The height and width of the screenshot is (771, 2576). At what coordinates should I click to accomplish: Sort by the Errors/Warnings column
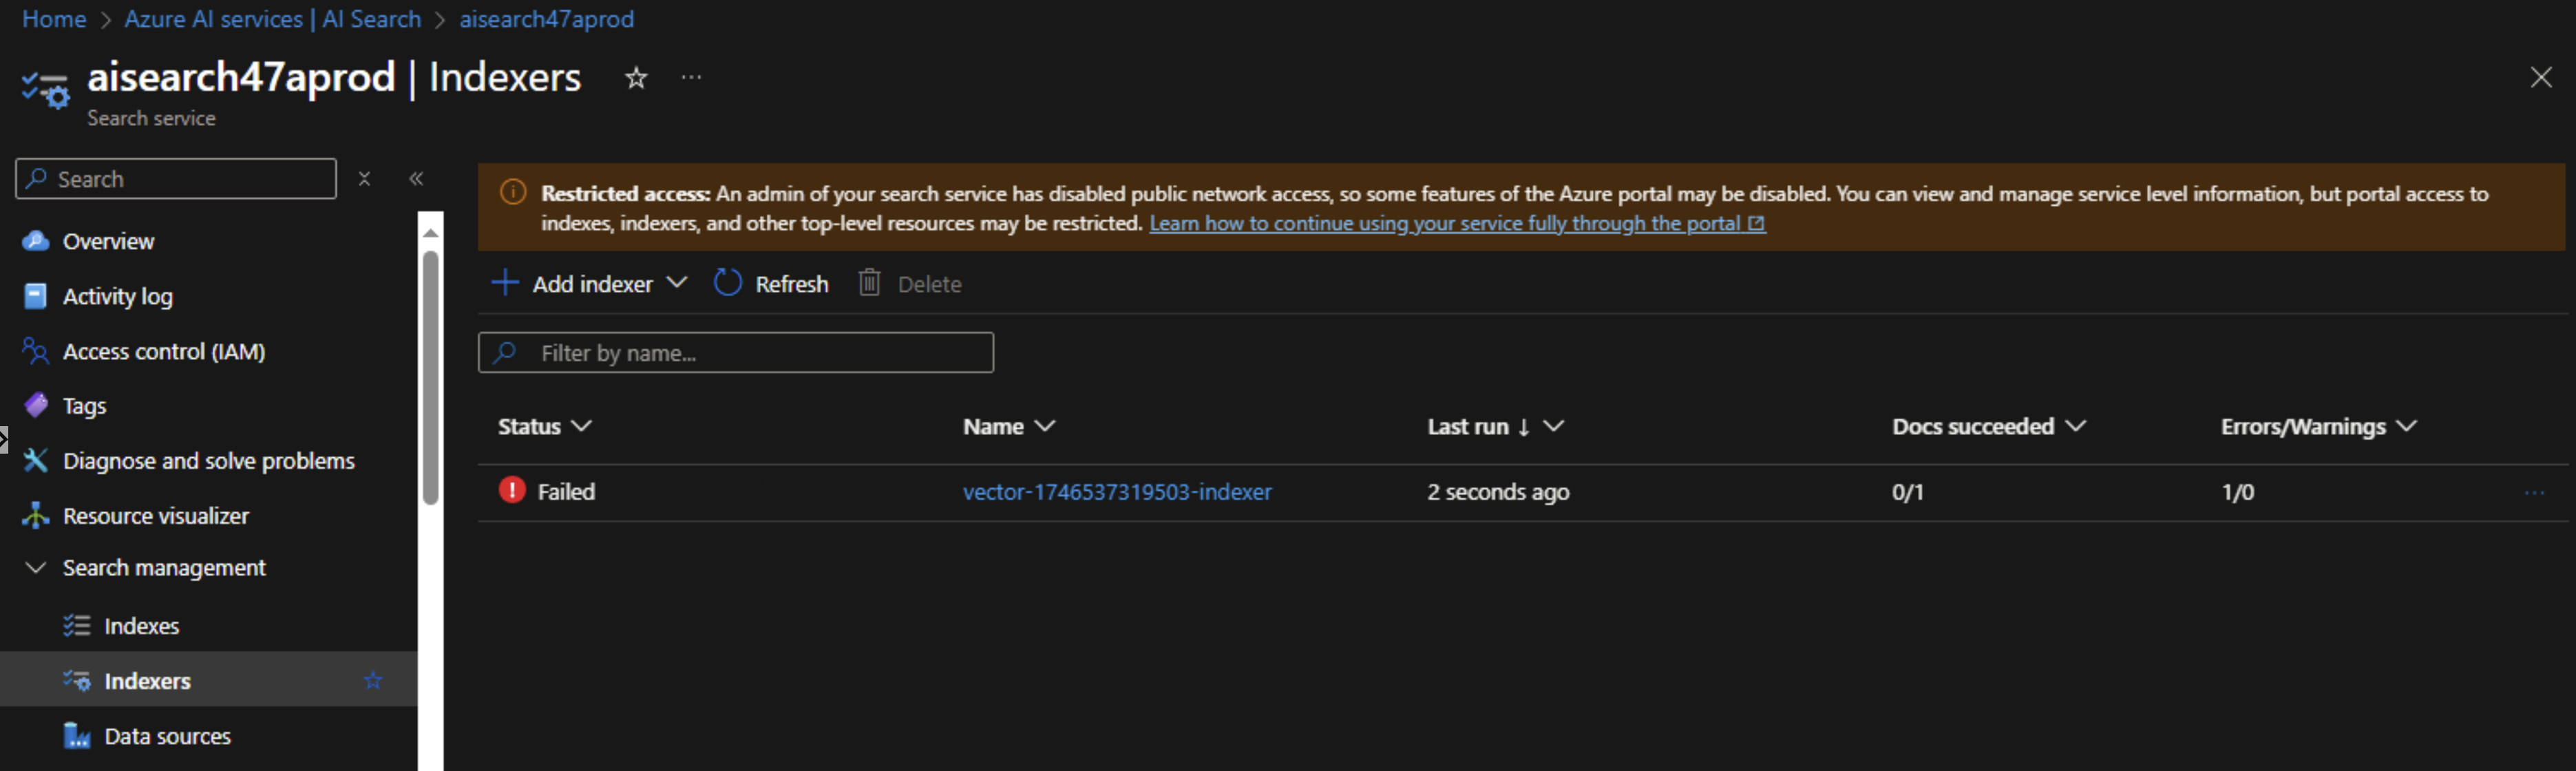click(x=2319, y=427)
